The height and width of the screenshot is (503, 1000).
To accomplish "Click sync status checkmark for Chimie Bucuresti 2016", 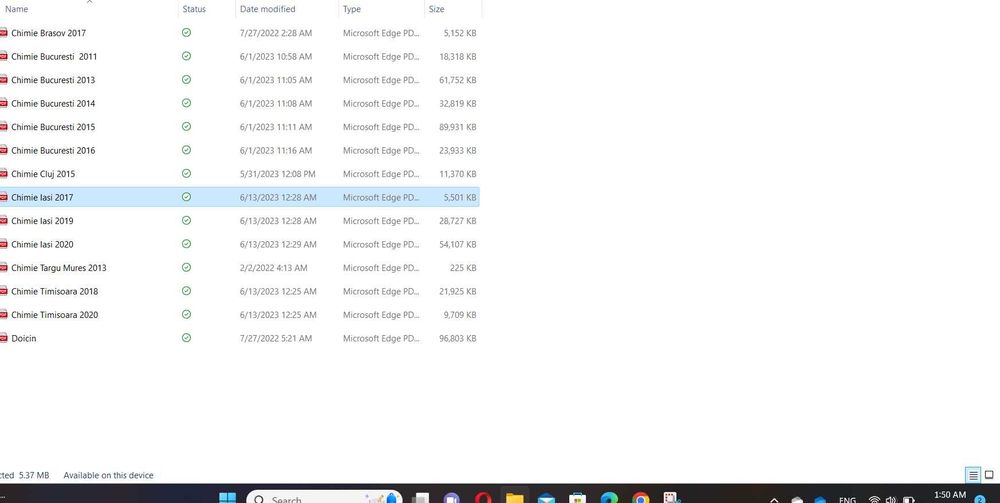I will (186, 150).
